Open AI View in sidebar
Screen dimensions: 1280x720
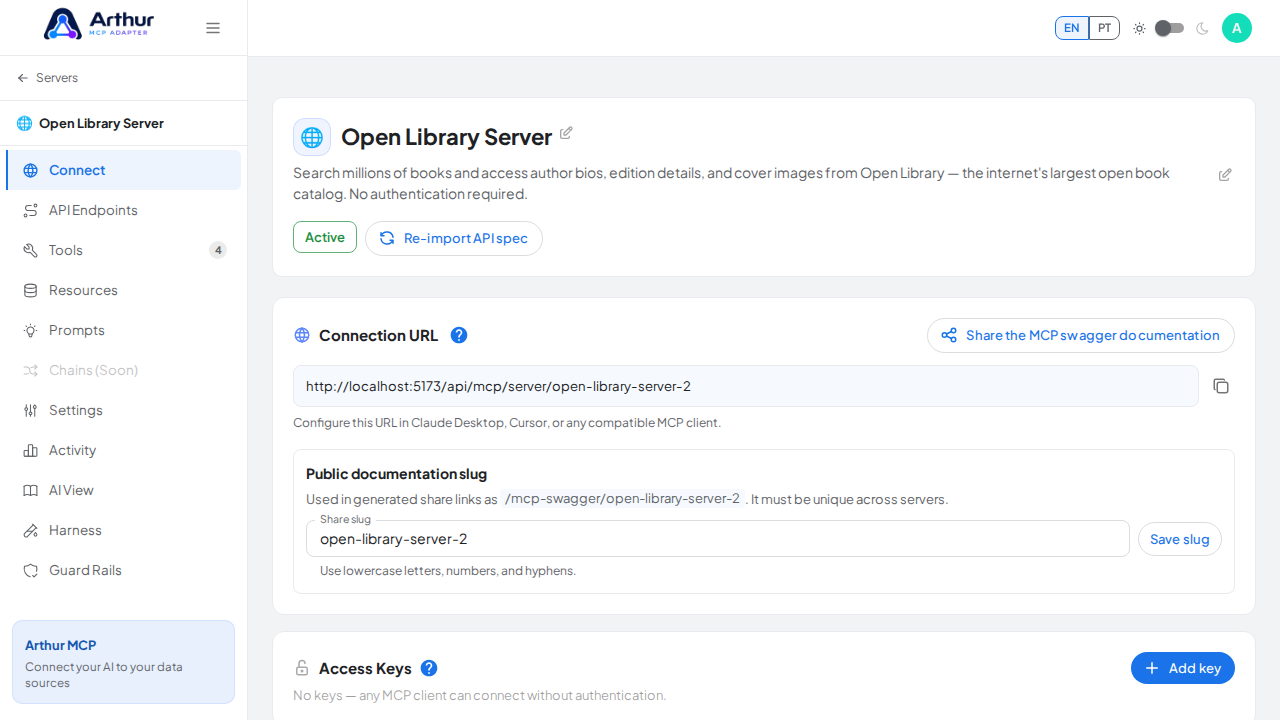point(124,490)
